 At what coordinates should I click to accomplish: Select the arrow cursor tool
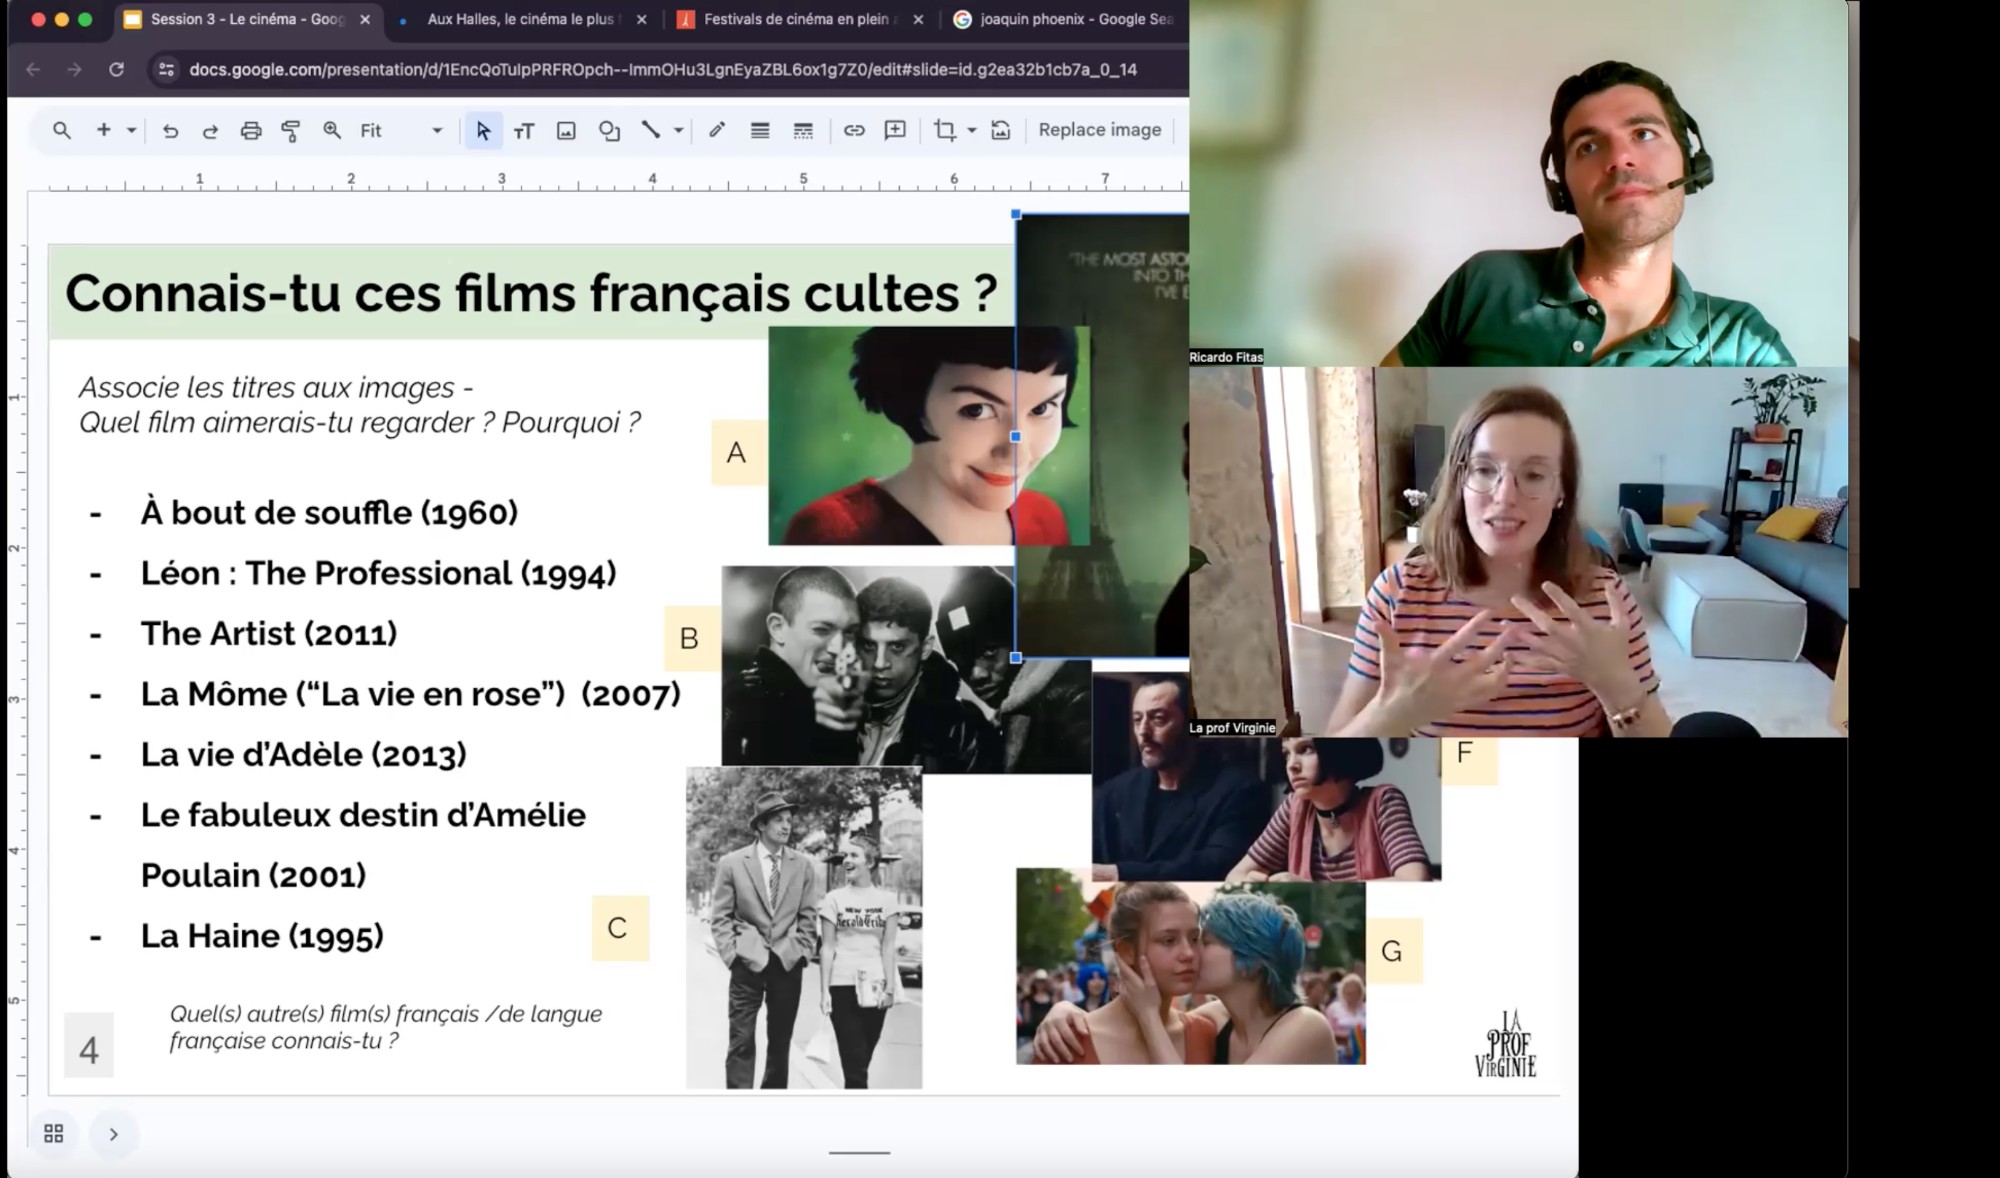pos(483,130)
